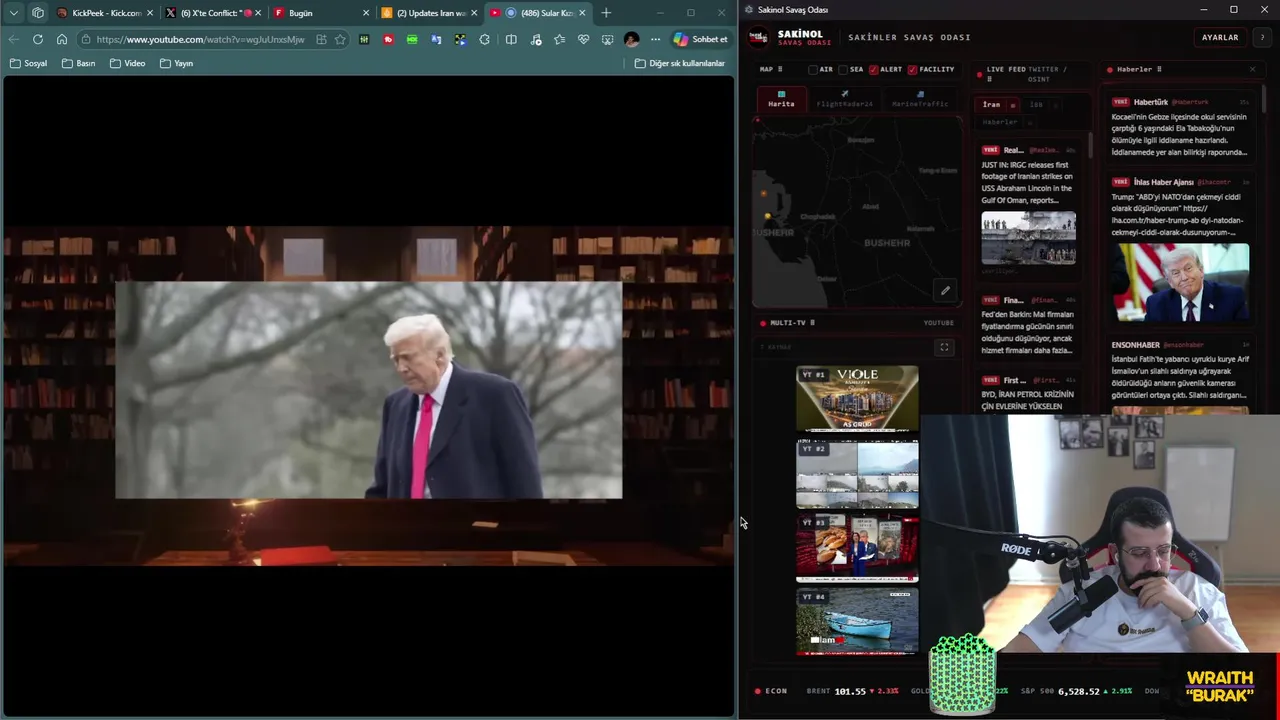Open the question mark help button

coord(1262,37)
